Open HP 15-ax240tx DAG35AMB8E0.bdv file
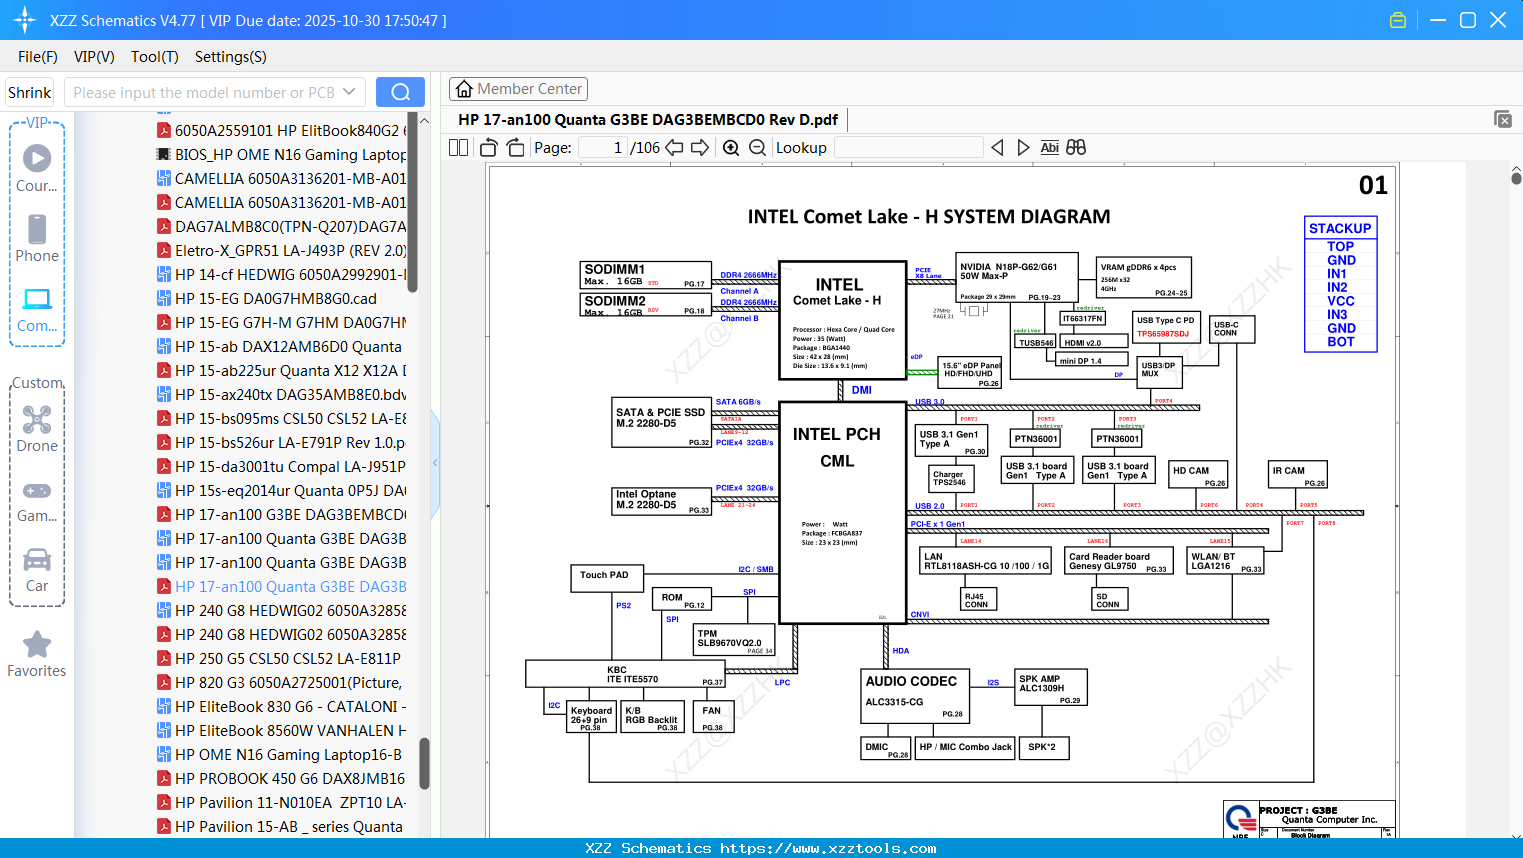Image resolution: width=1523 pixels, height=858 pixels. [282, 394]
